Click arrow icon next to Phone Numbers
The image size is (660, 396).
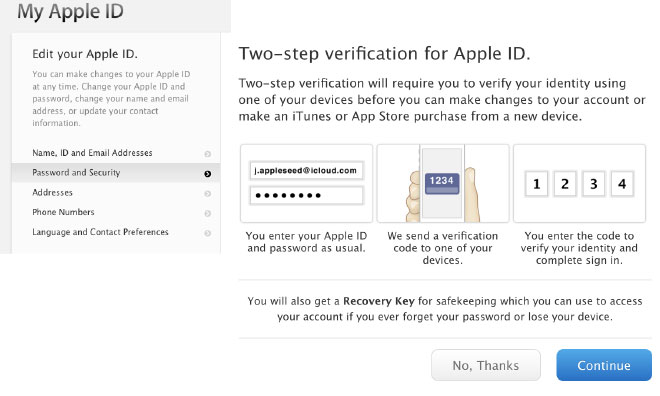[208, 213]
